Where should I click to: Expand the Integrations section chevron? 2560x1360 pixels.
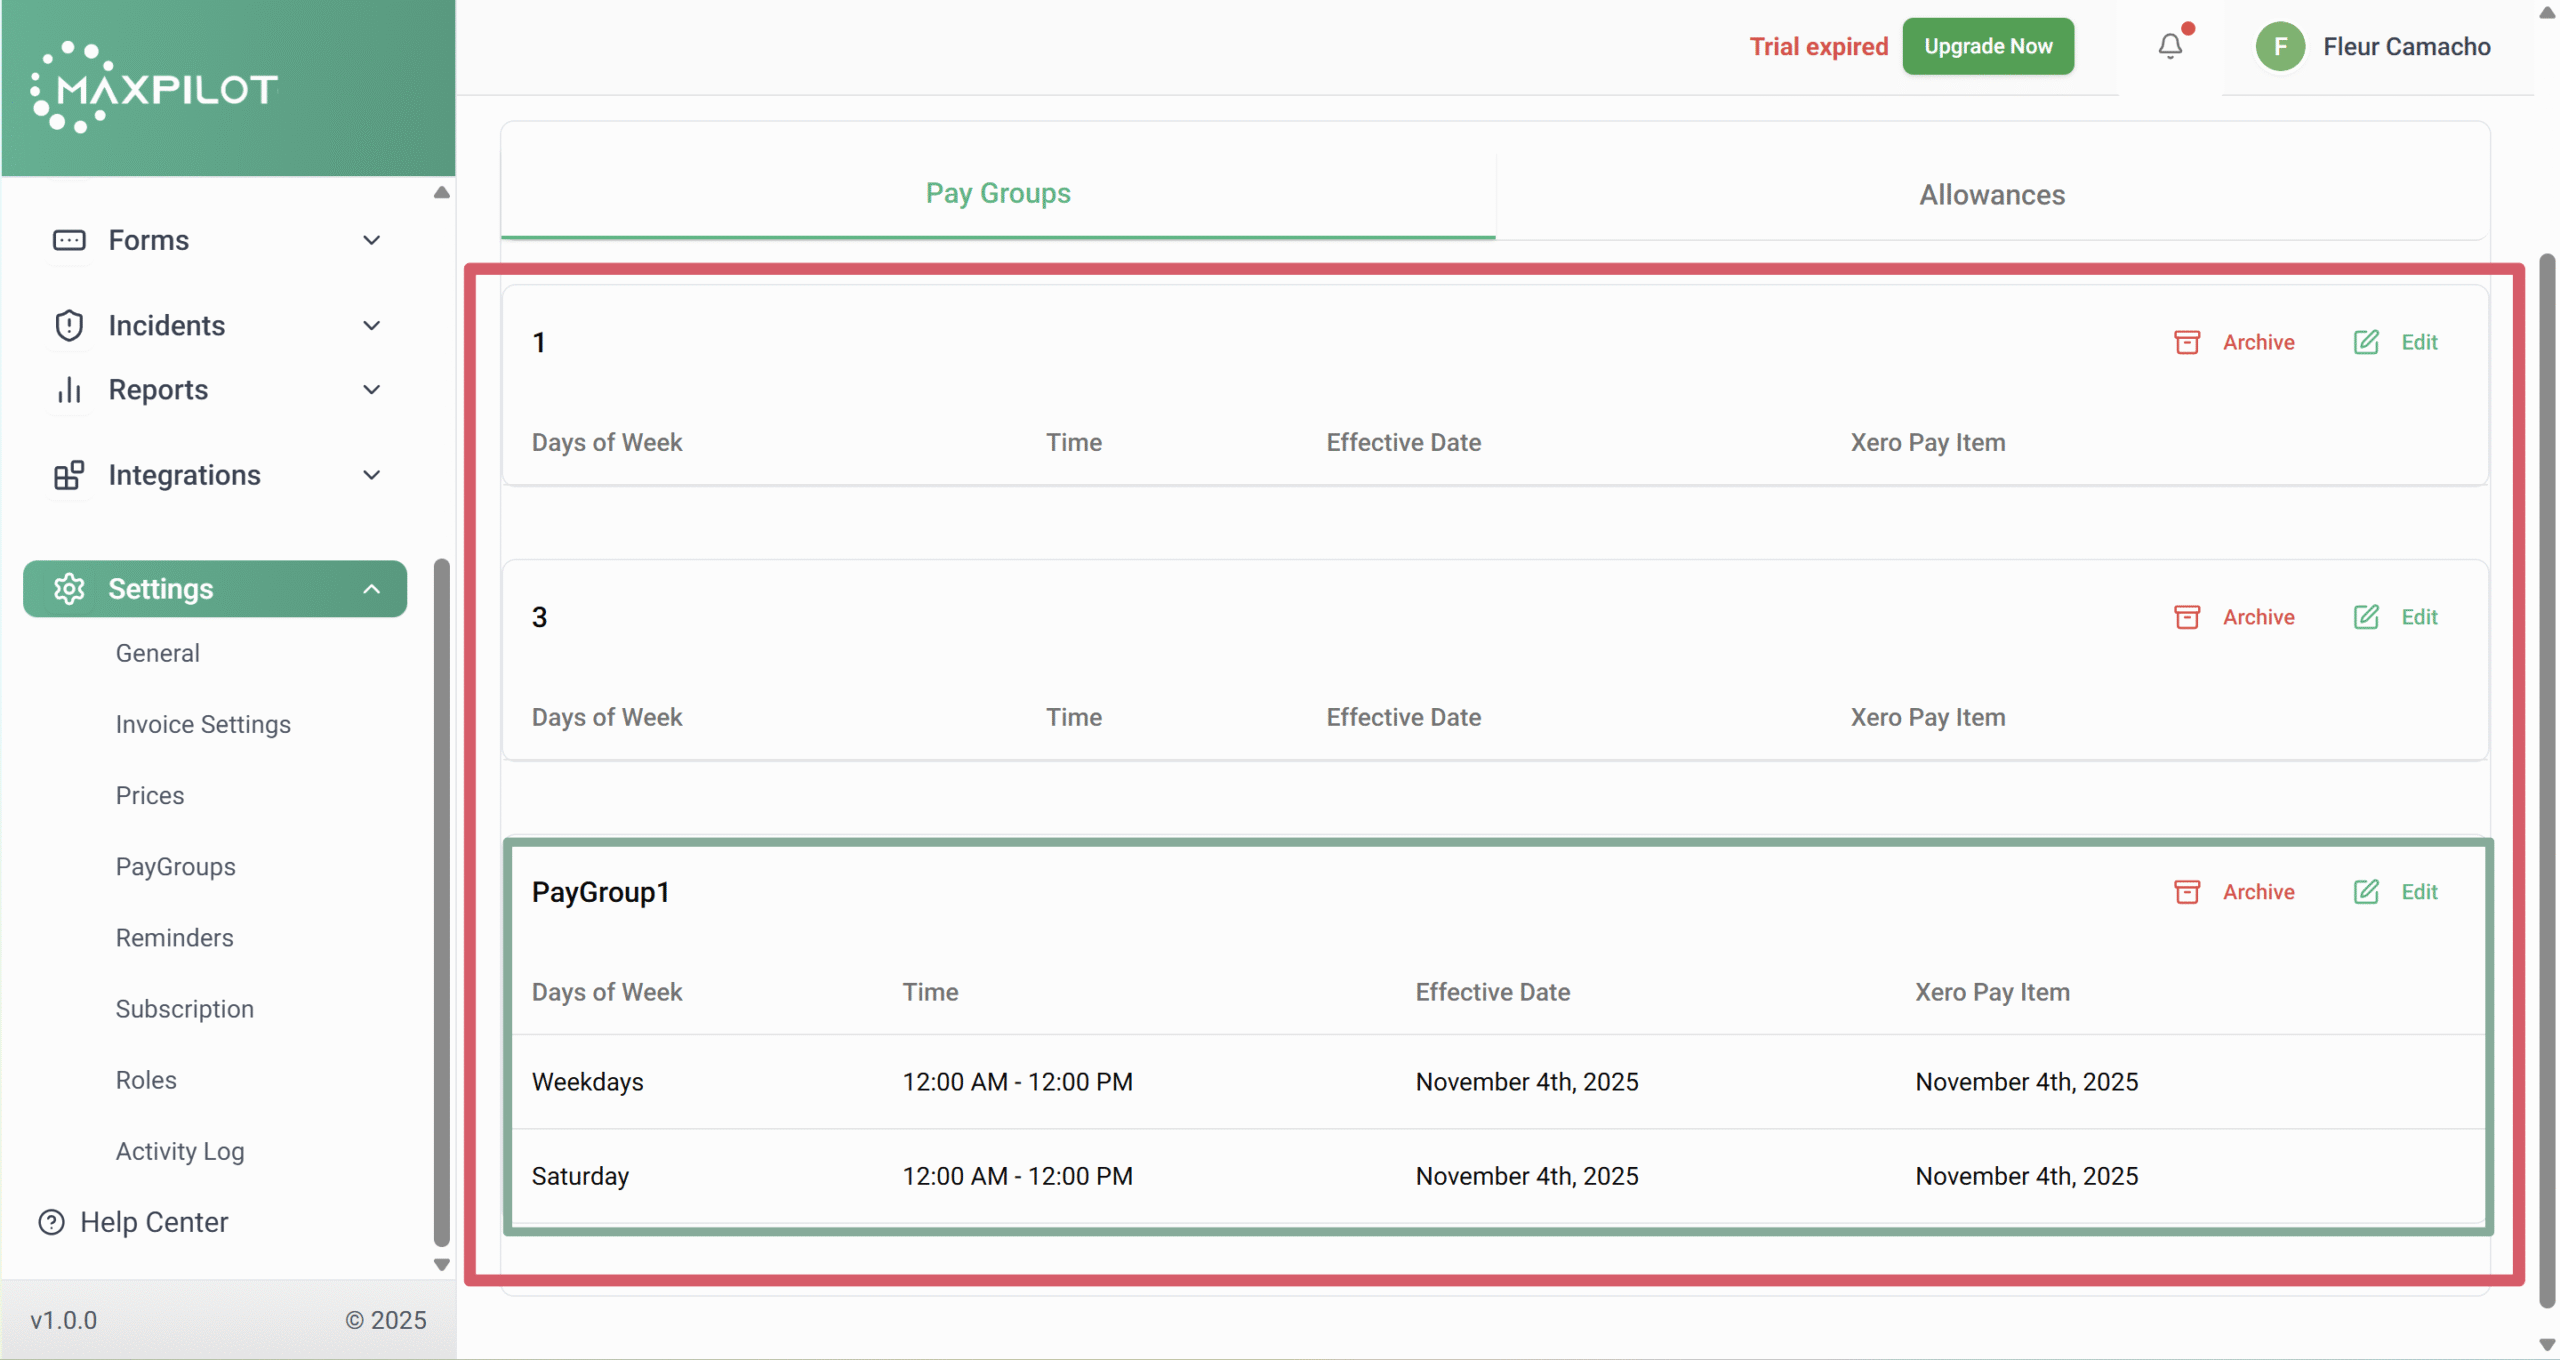[371, 475]
